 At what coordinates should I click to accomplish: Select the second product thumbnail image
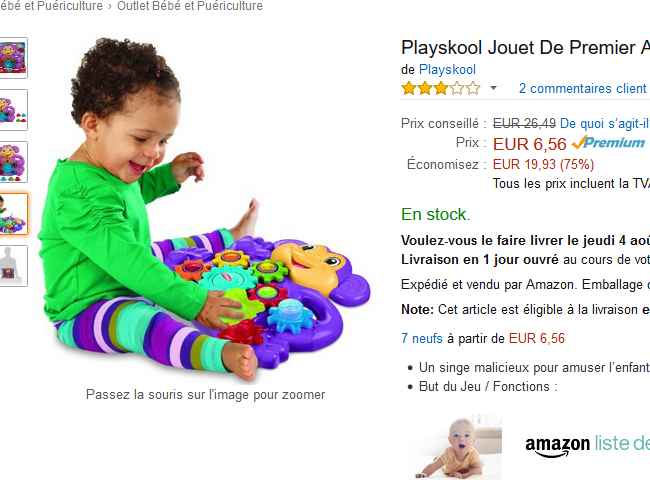[13, 110]
